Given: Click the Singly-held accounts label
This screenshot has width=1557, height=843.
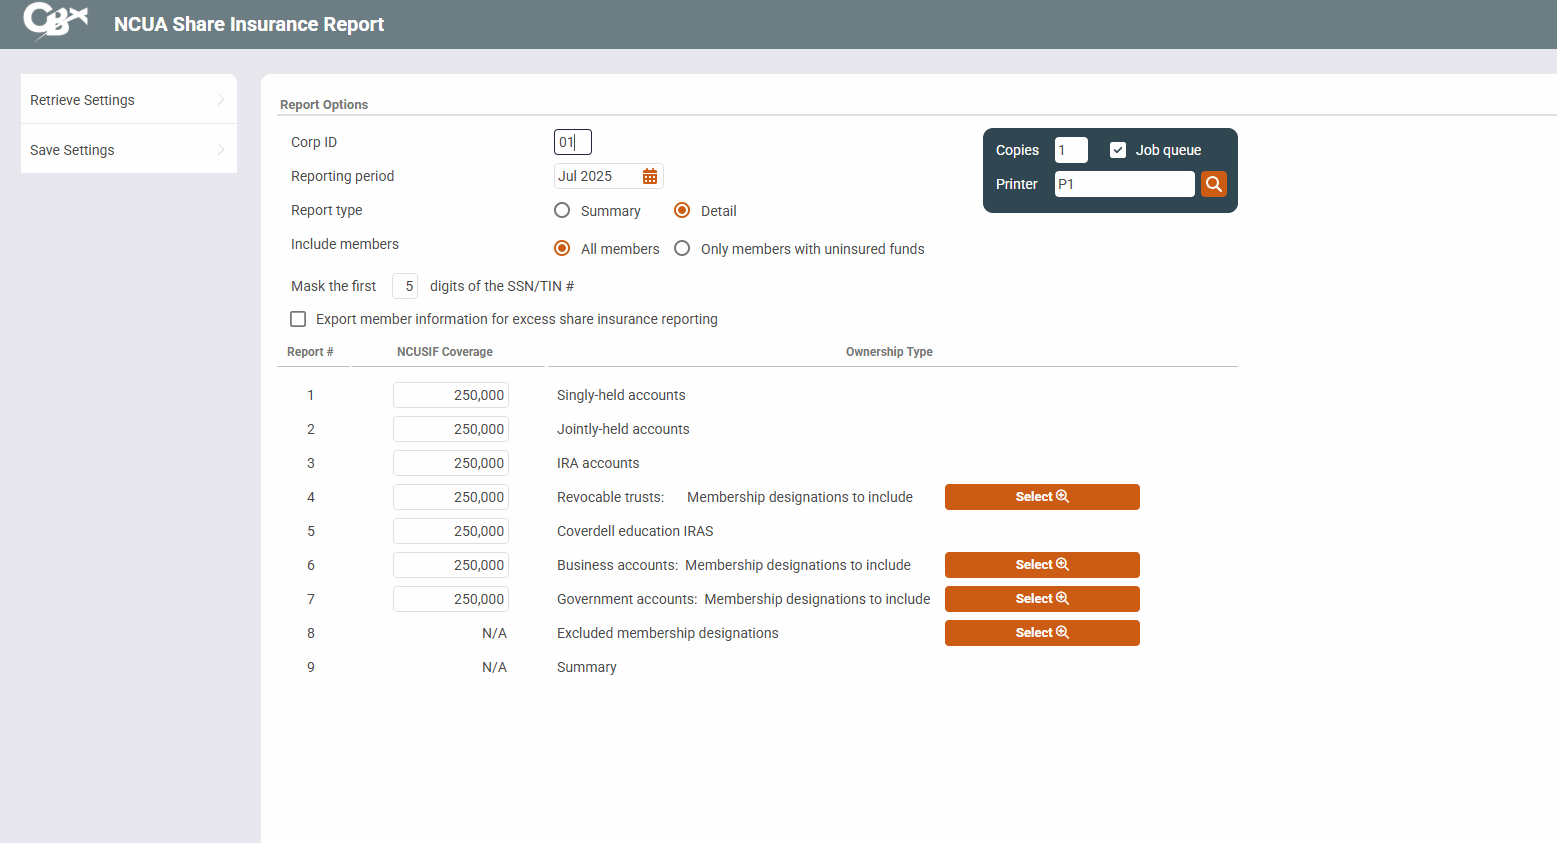Looking at the screenshot, I should point(621,395).
